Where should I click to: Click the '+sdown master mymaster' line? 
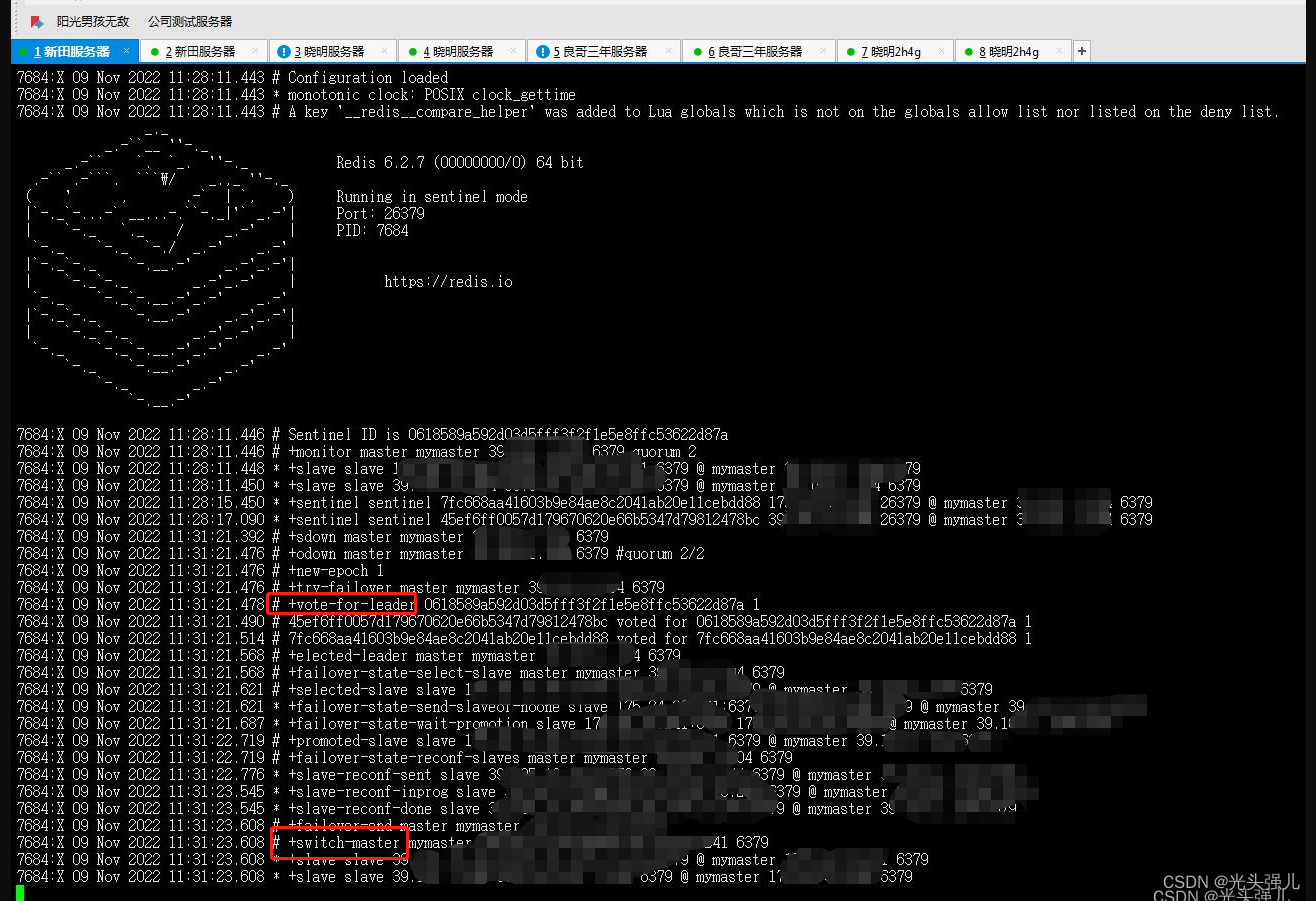click(312, 536)
